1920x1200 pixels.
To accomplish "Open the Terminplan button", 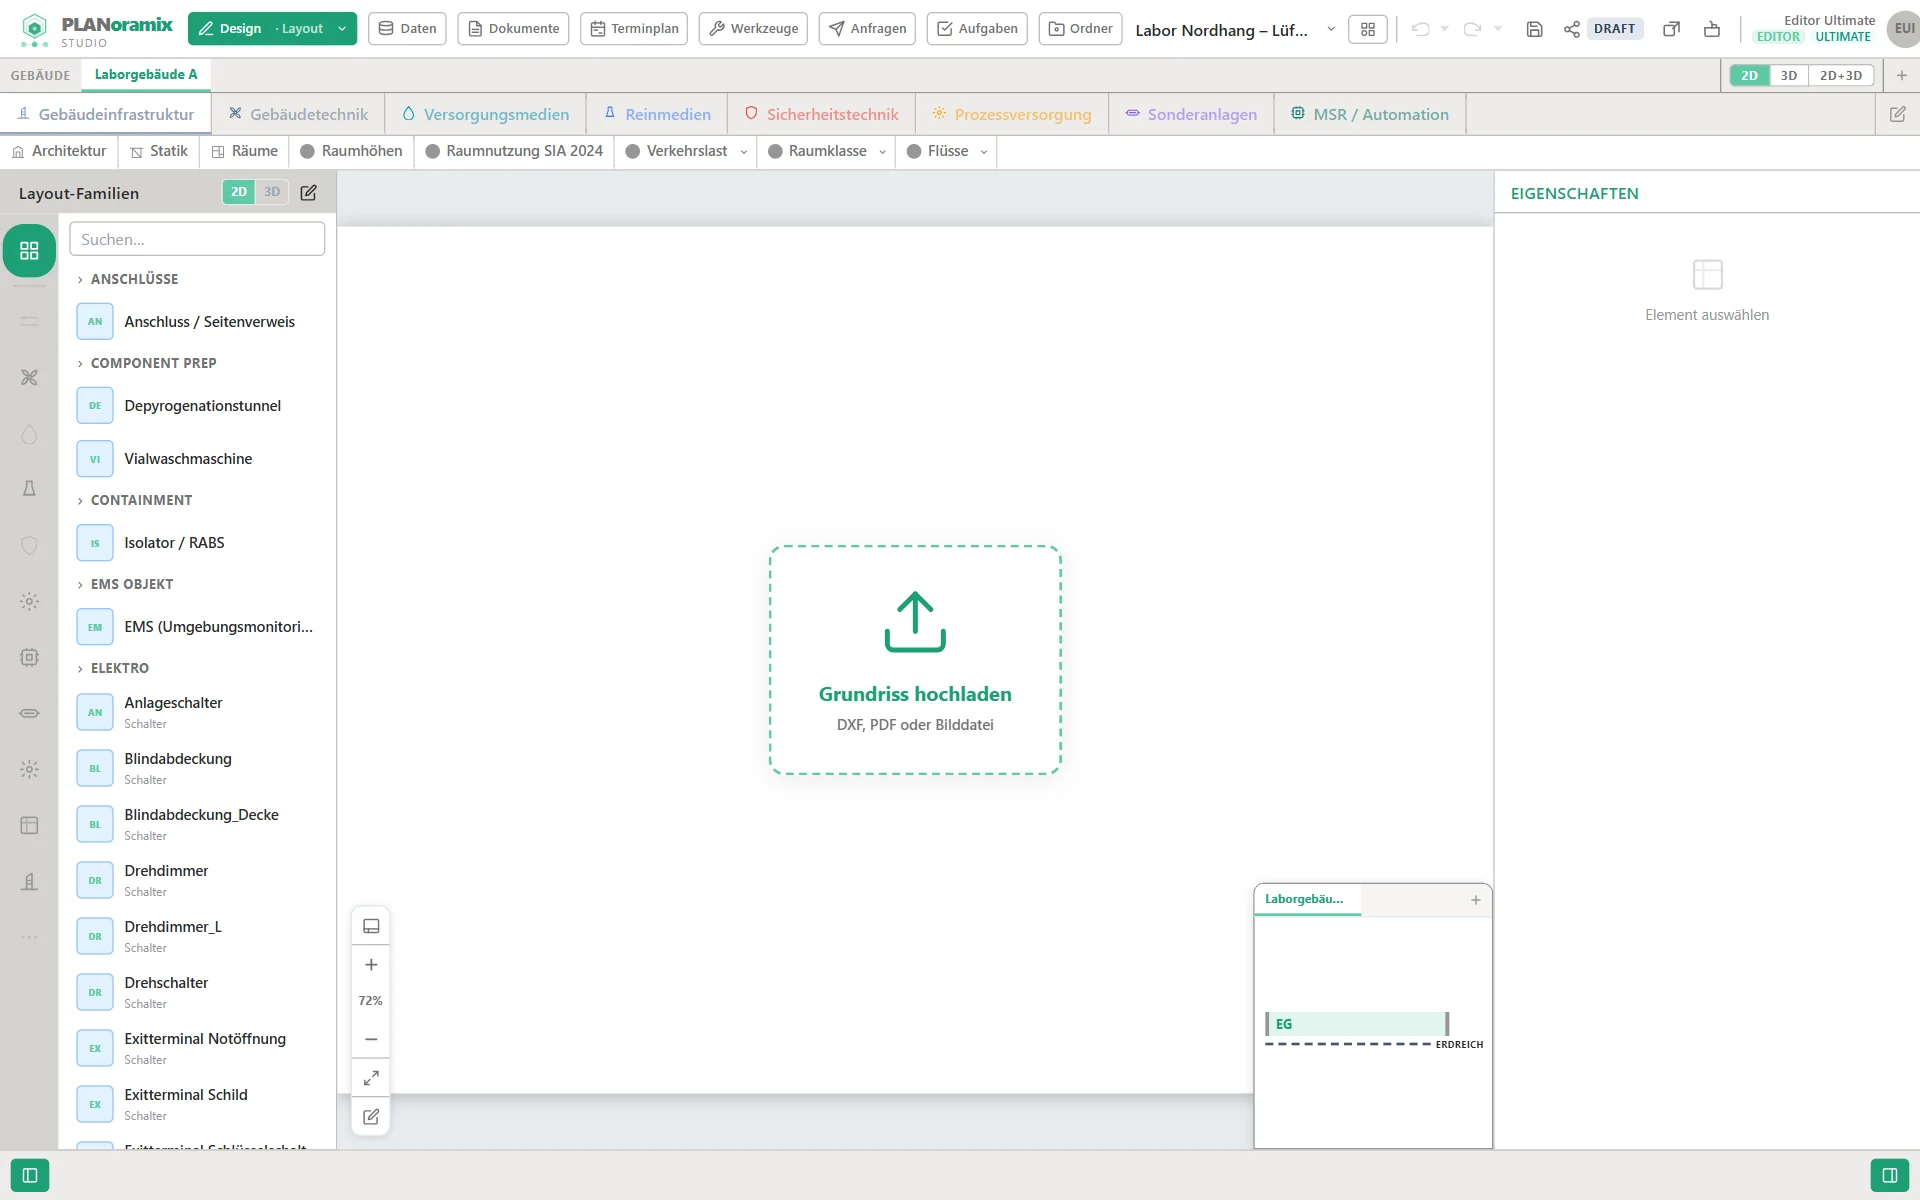I will pyautogui.click(x=634, y=29).
